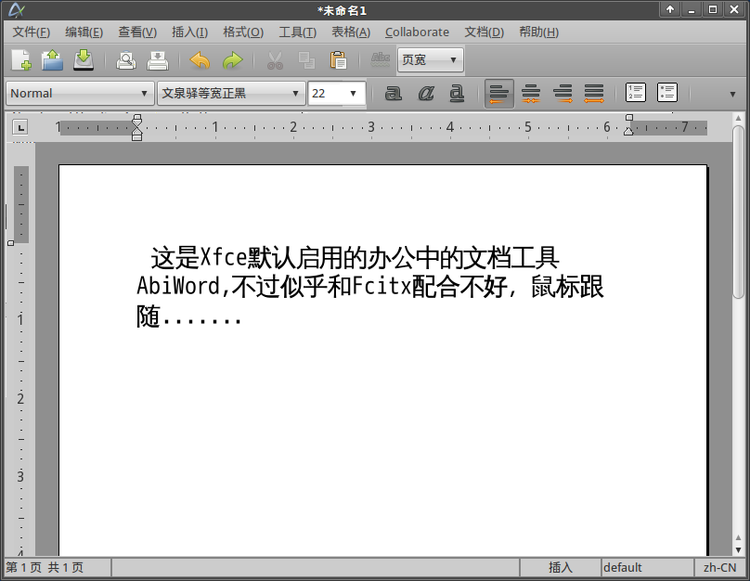Expand the format toolbar overflow arrow

point(732,94)
